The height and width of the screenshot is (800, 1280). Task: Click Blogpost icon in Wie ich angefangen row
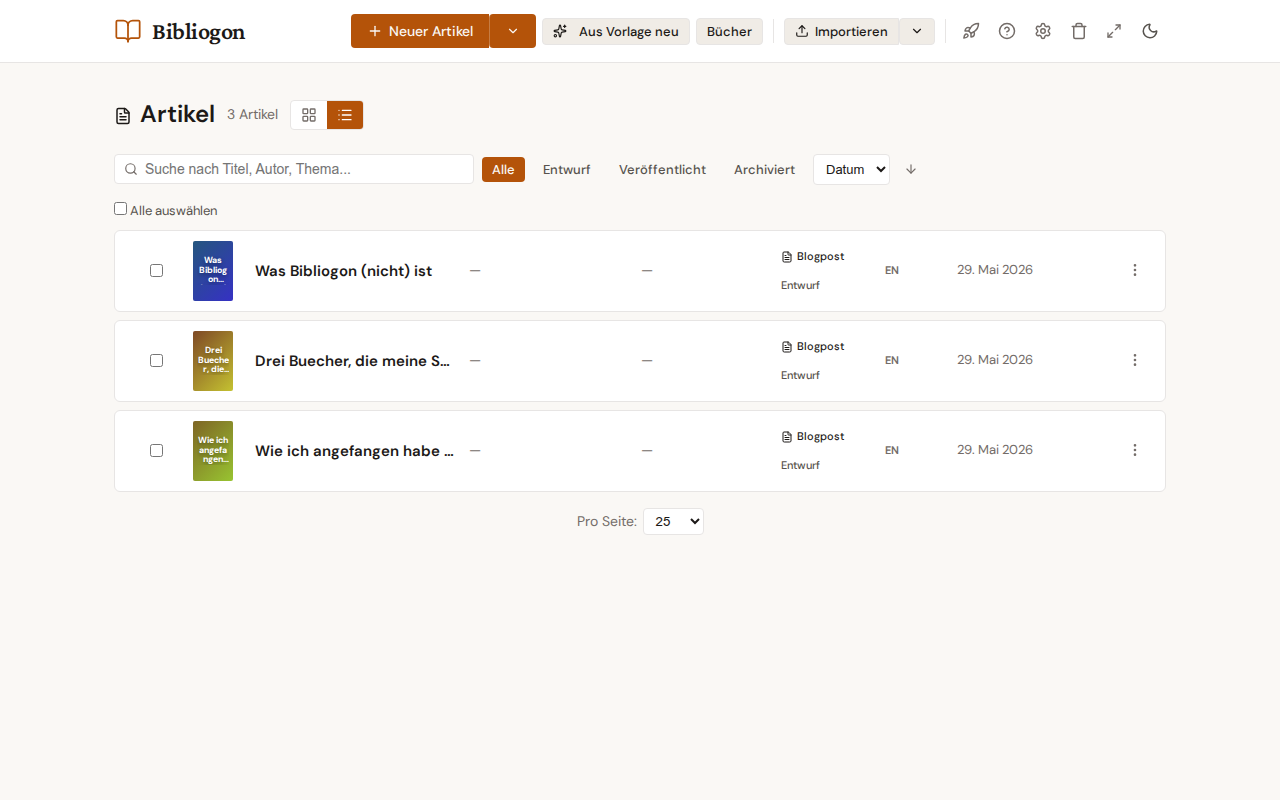point(787,437)
